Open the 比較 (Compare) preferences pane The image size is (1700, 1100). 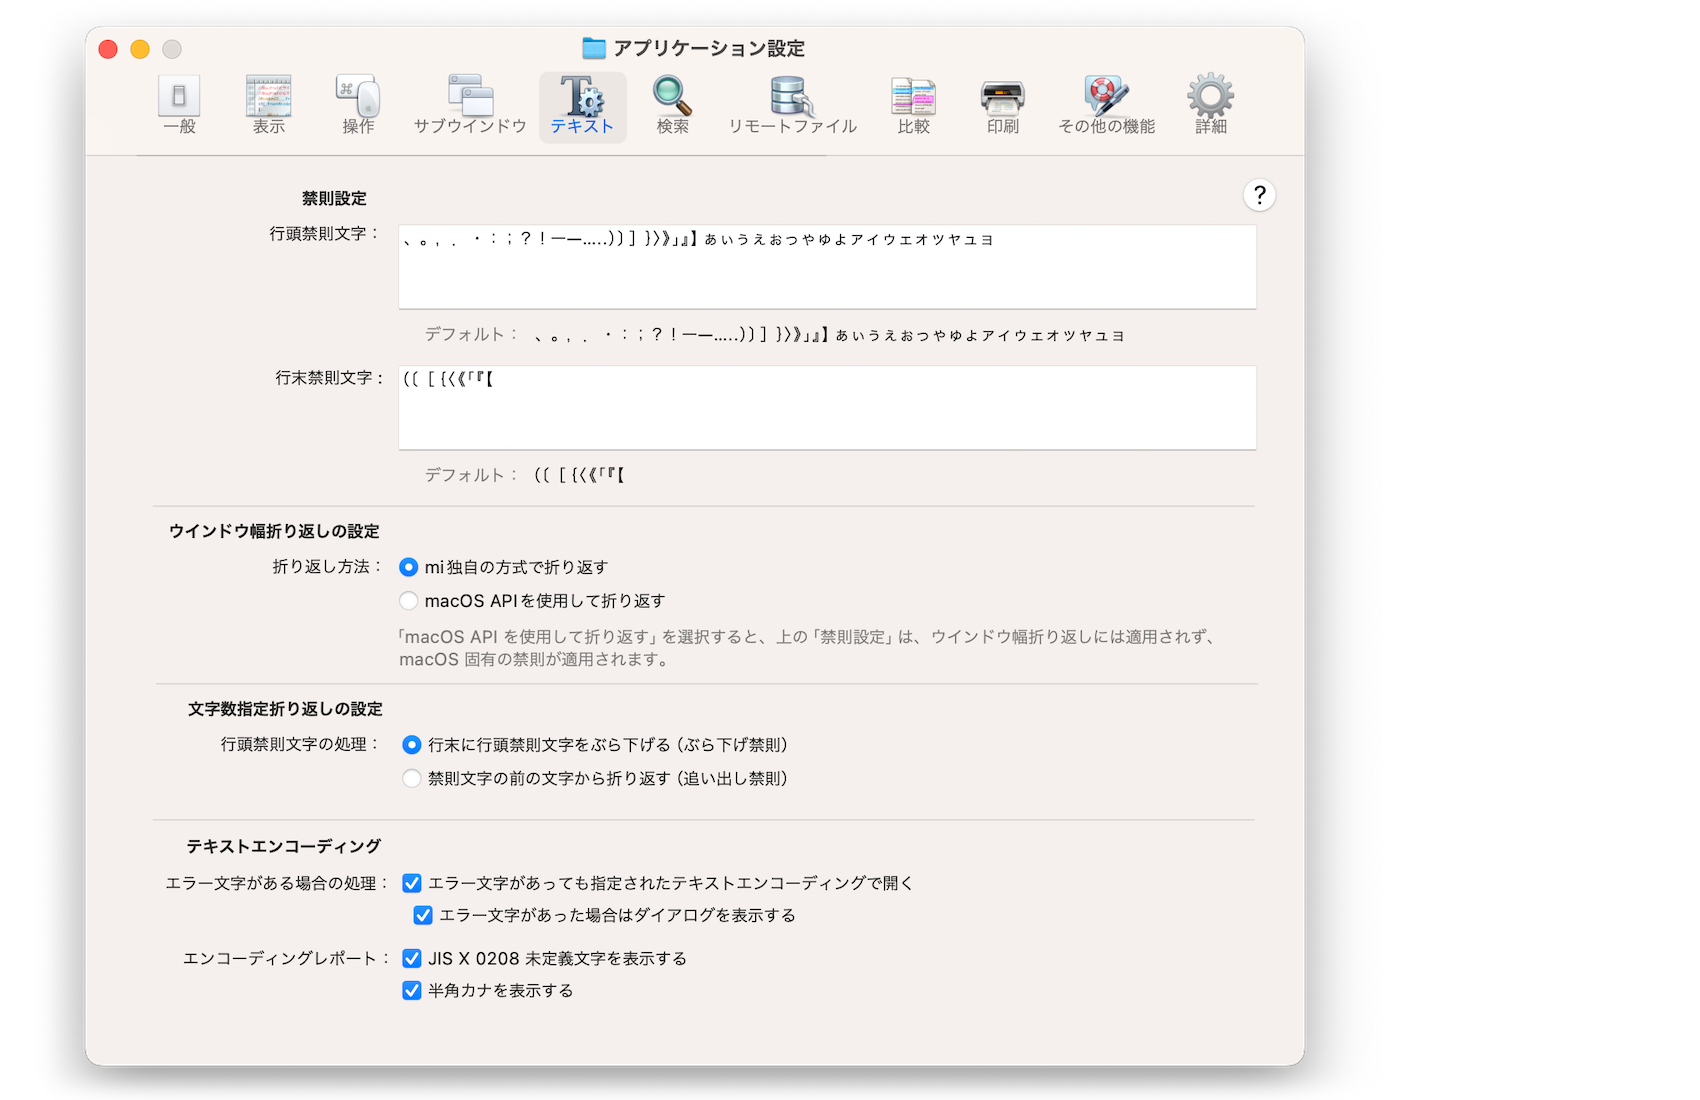(913, 104)
